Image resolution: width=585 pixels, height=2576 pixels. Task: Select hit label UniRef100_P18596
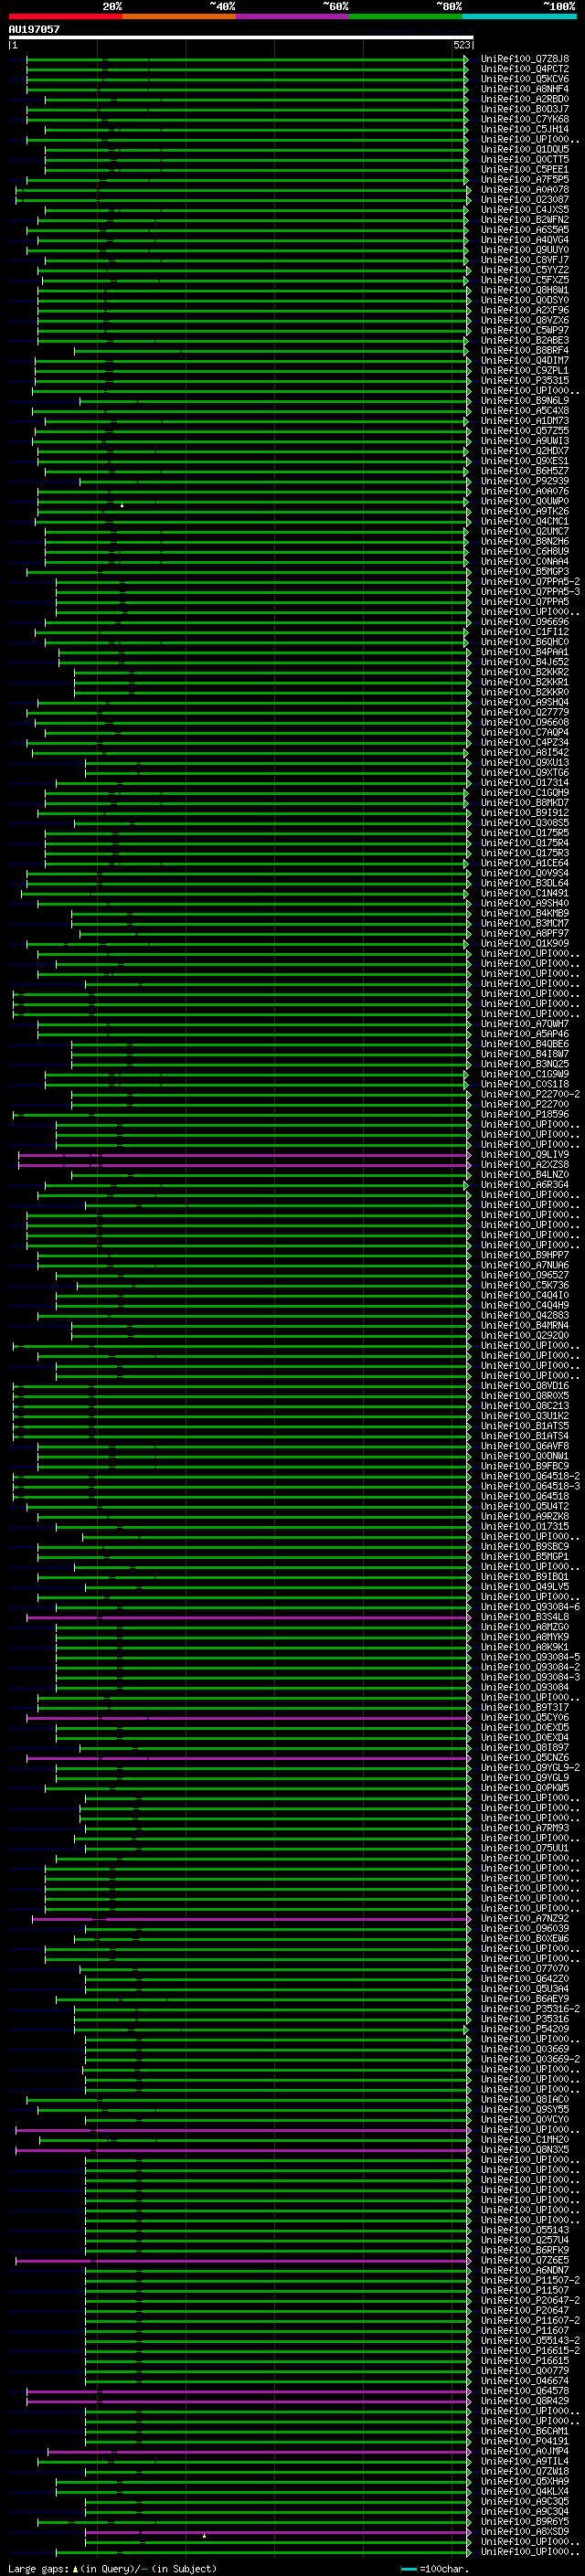pos(525,1114)
